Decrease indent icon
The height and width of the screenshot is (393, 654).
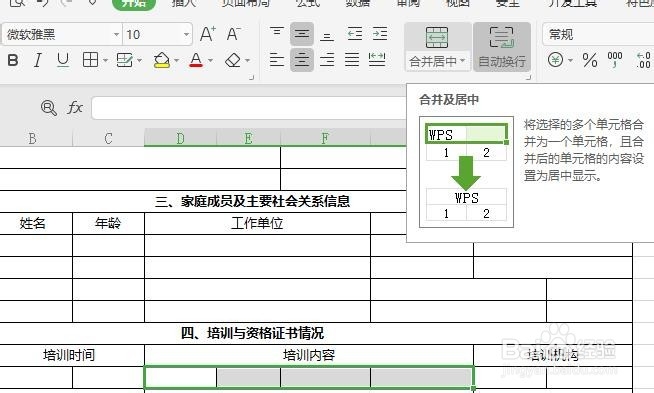(x=355, y=34)
